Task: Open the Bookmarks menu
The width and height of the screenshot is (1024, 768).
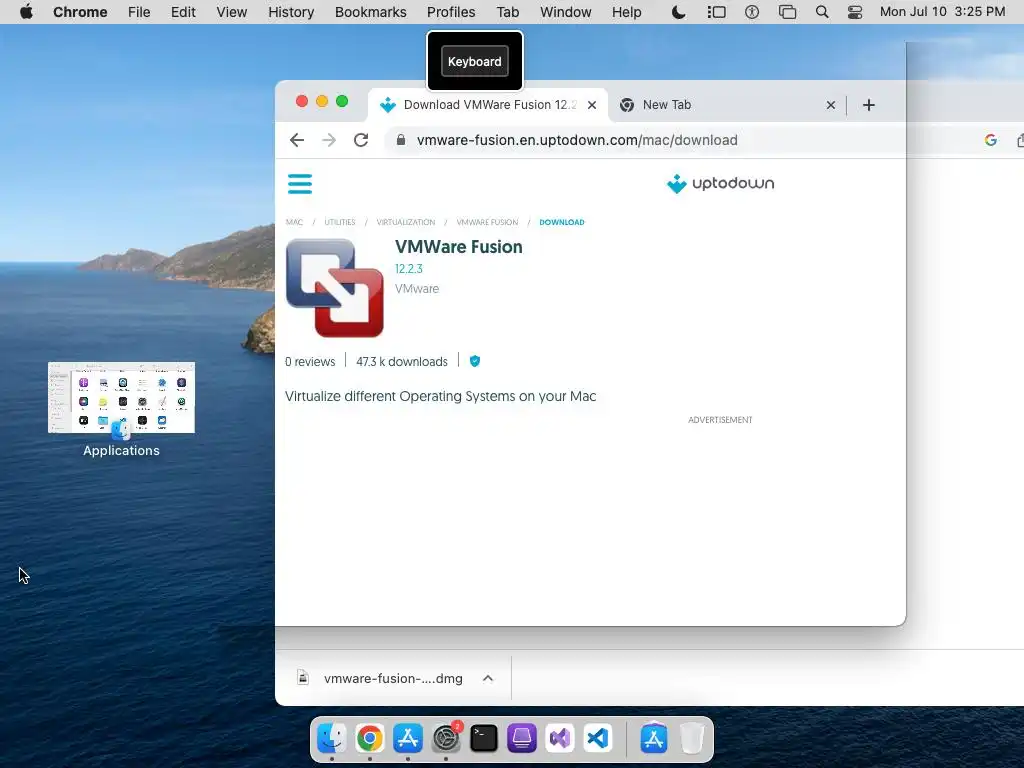Action: click(x=370, y=12)
